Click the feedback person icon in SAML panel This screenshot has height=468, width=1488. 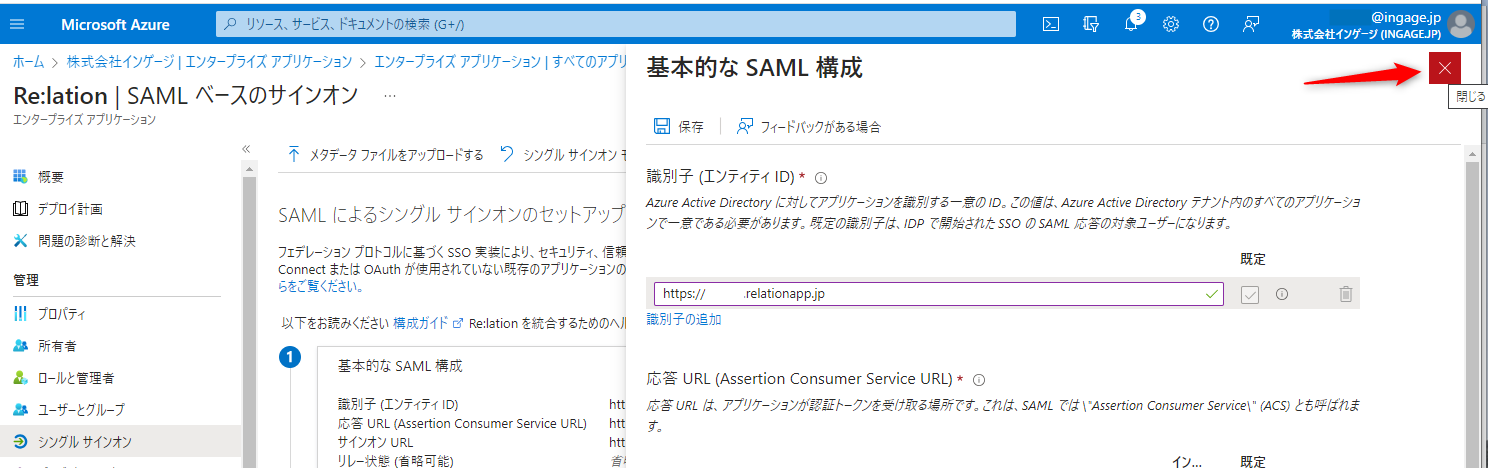744,126
